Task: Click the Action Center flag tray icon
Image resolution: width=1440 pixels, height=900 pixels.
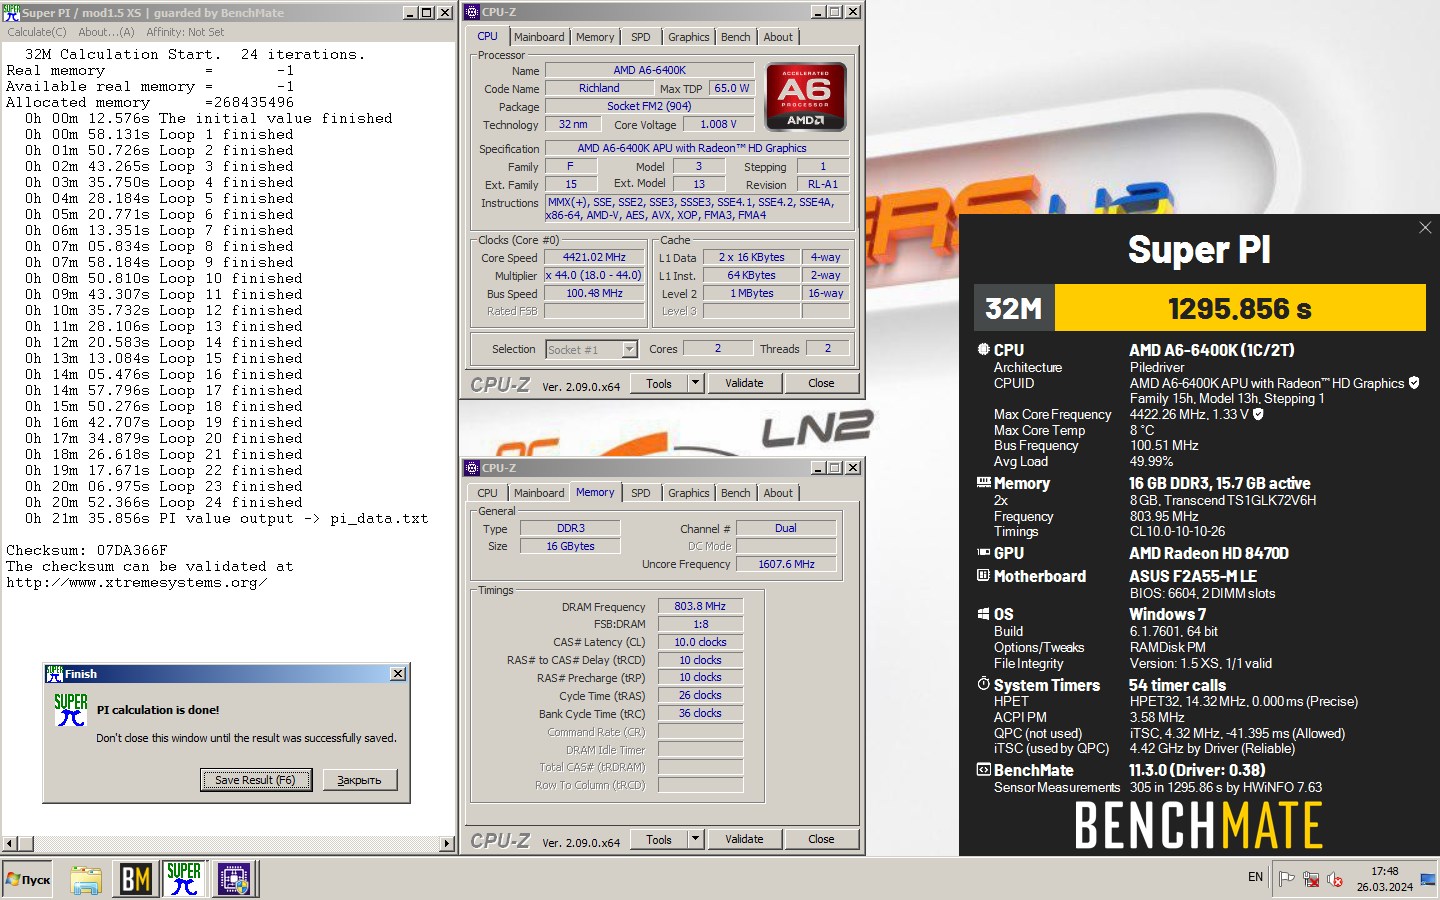Action: pos(1287,879)
